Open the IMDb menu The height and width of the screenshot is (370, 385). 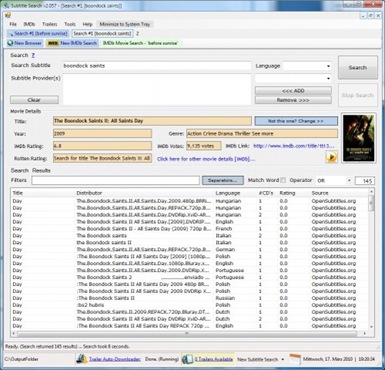[x=29, y=24]
